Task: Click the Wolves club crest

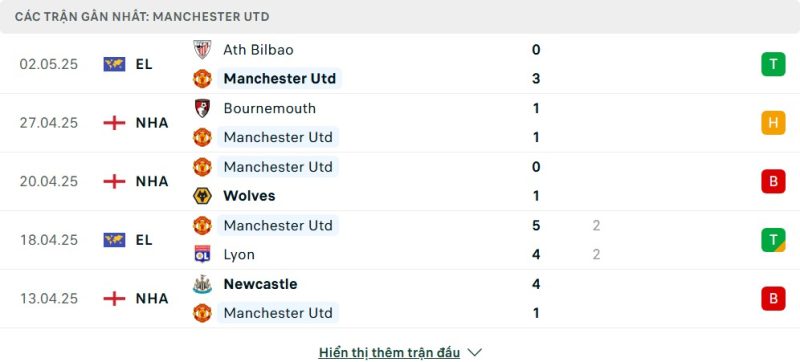Action: pos(202,196)
